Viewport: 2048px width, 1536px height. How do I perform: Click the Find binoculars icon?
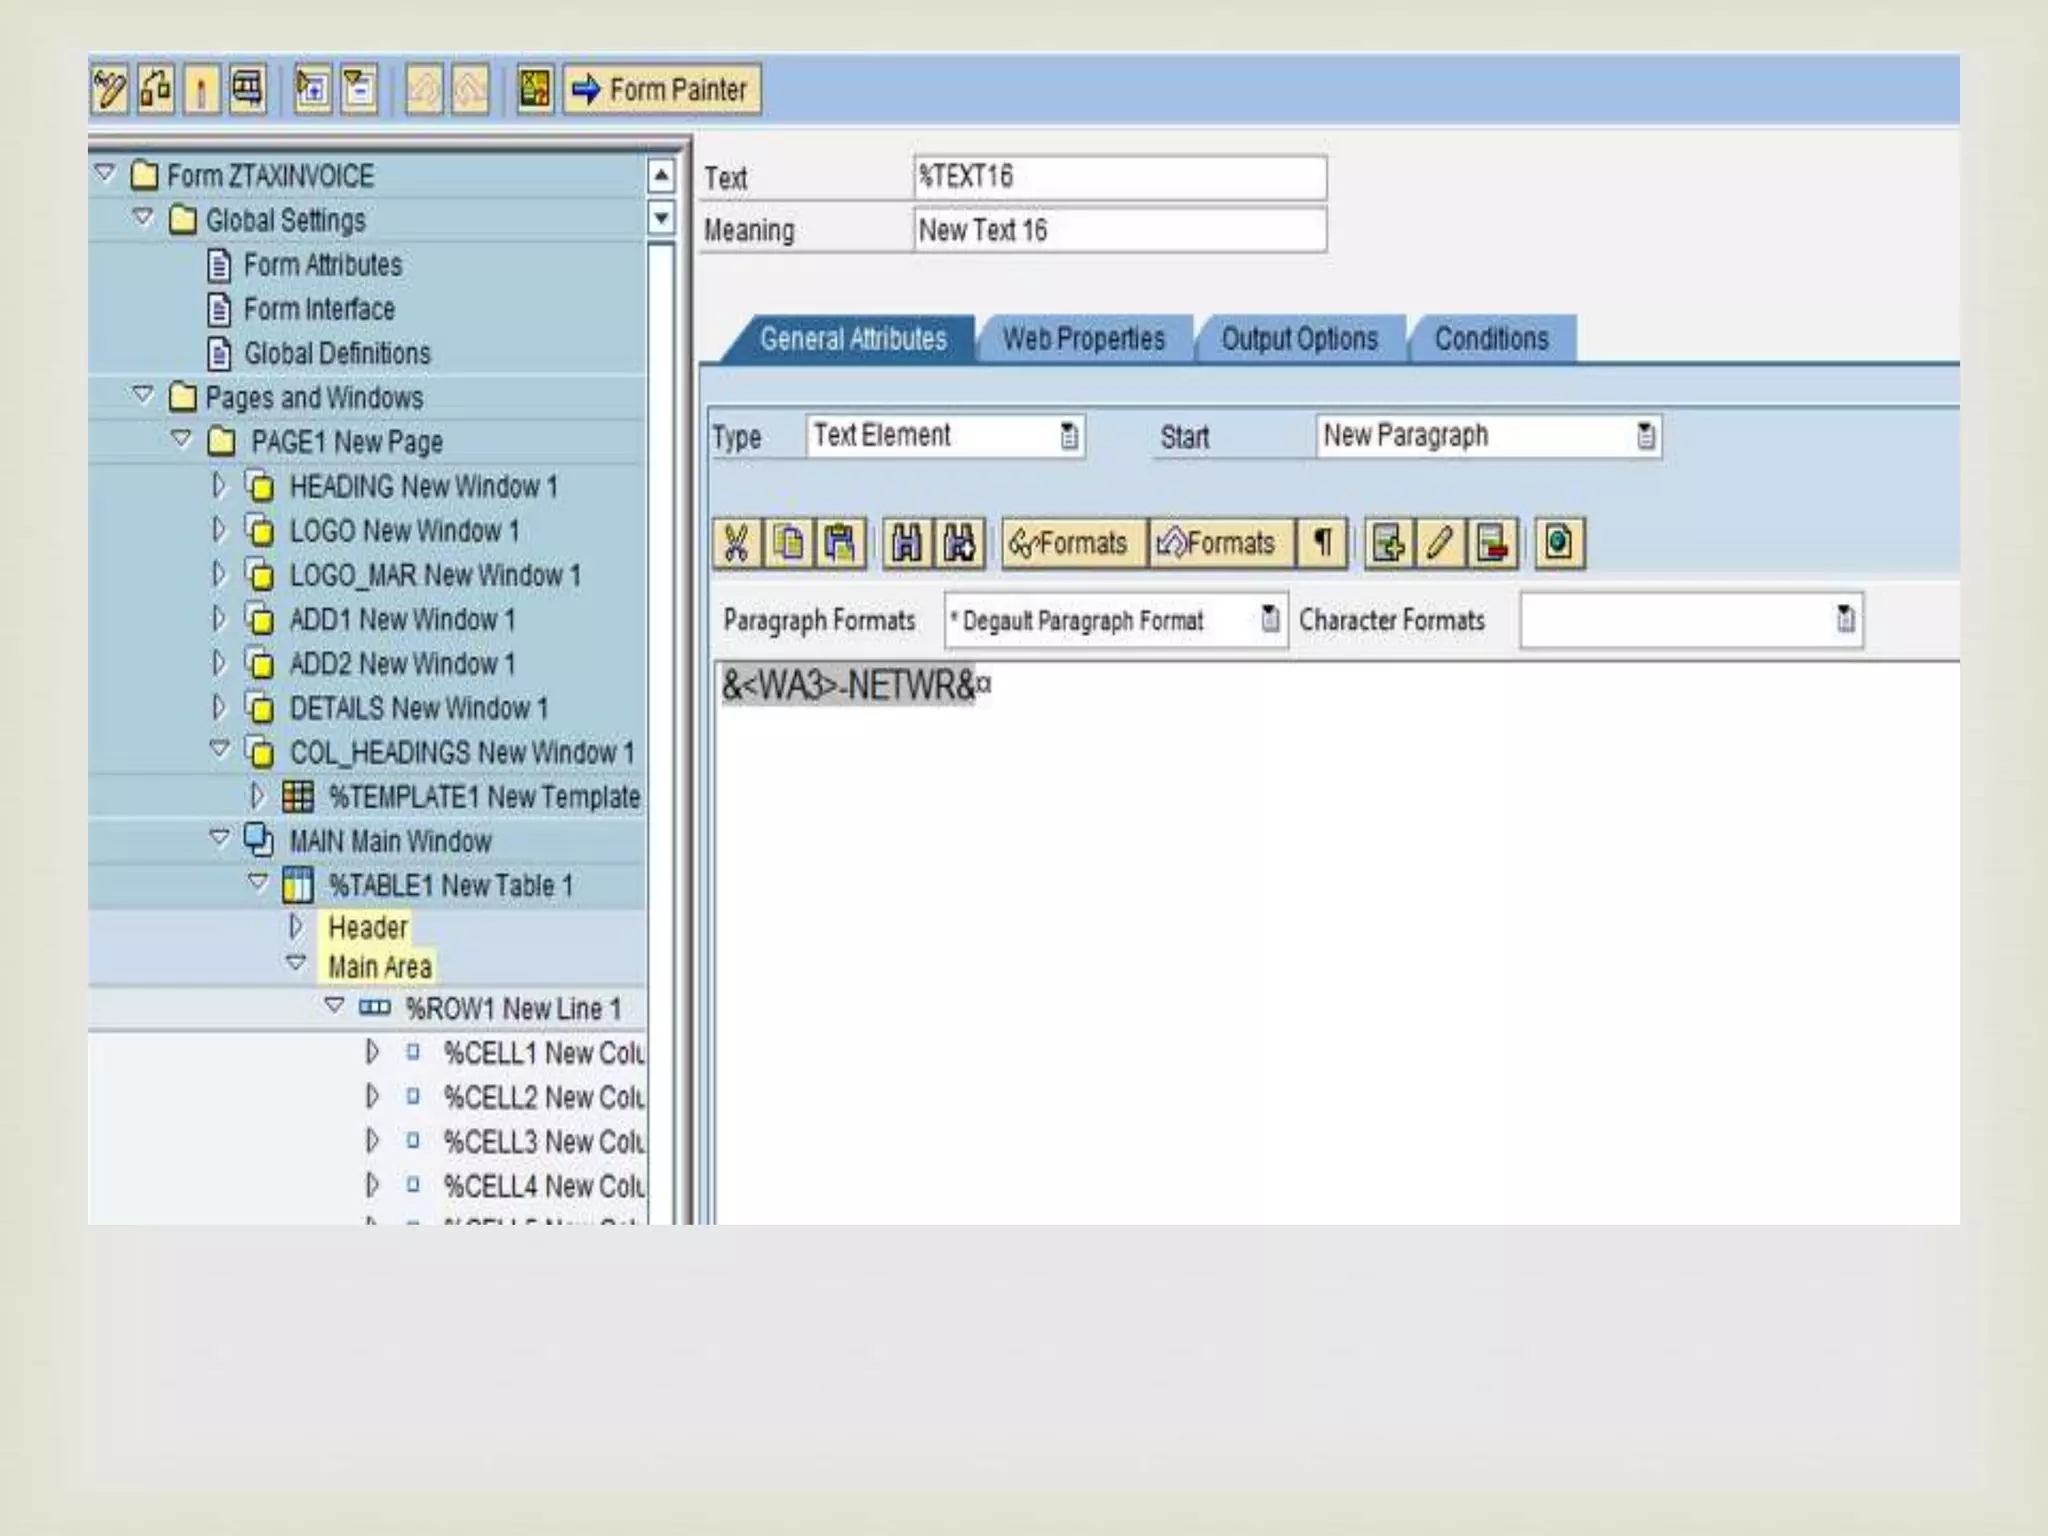(x=907, y=544)
